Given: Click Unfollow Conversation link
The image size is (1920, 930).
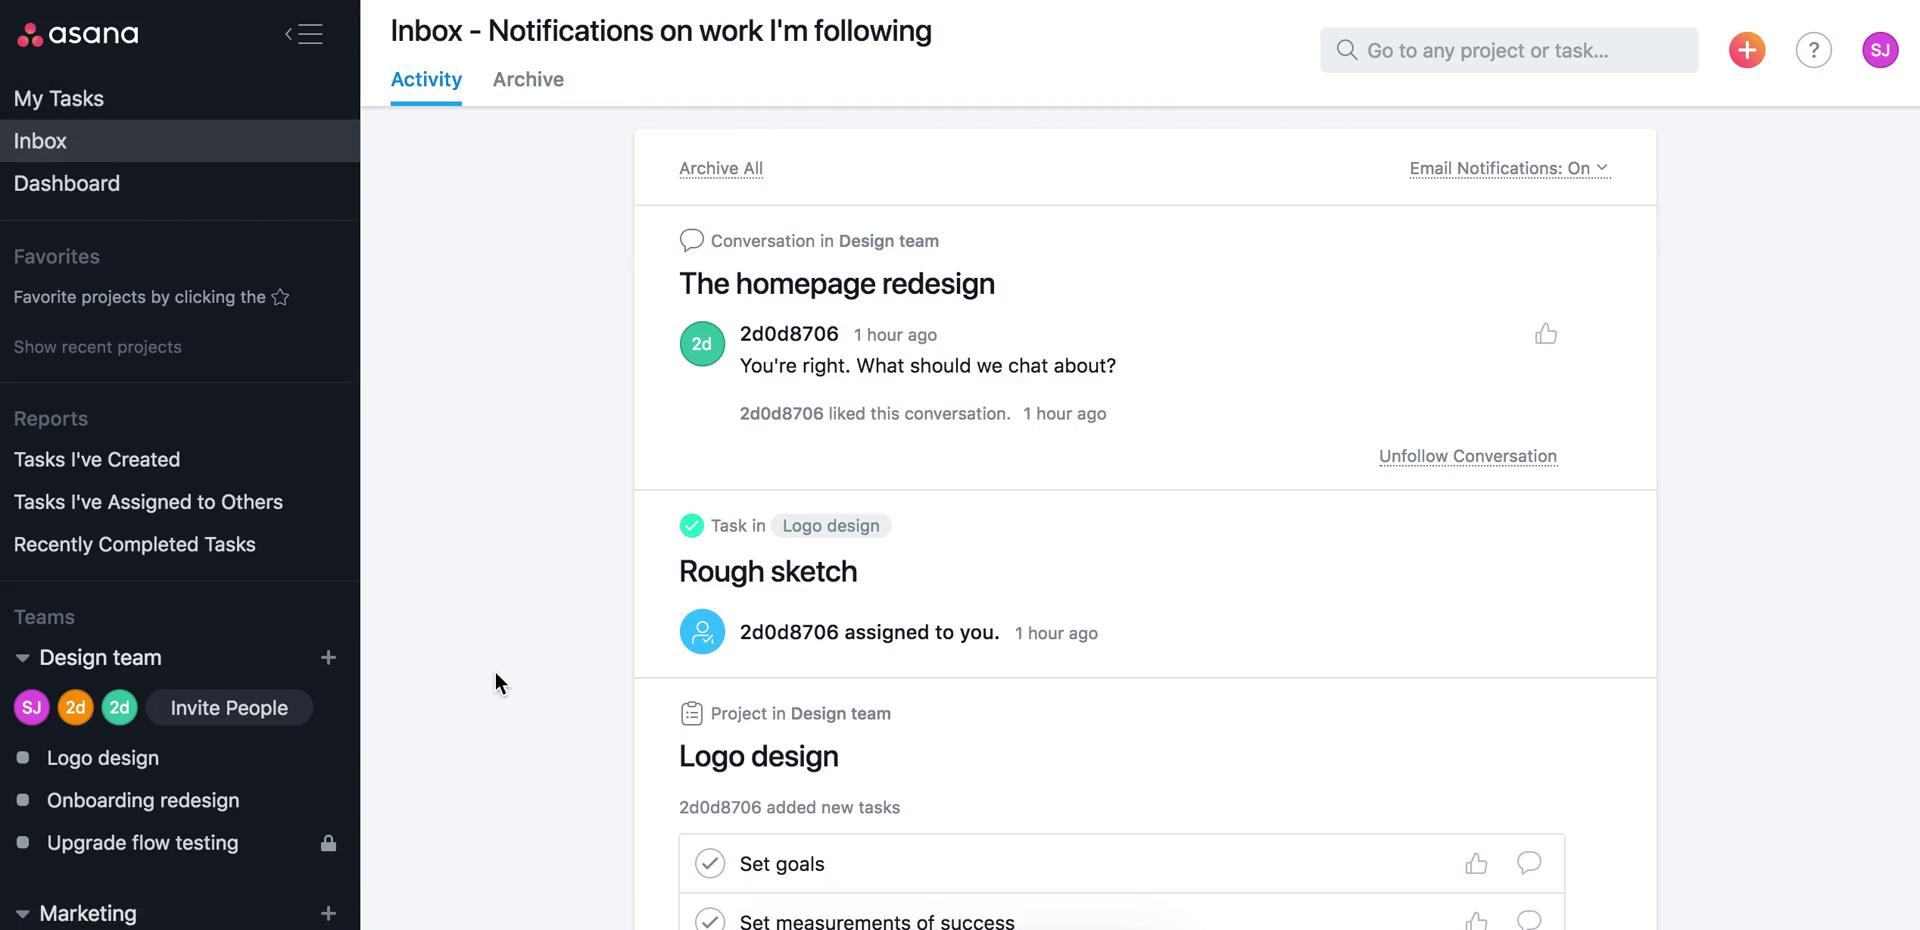Looking at the screenshot, I should (x=1468, y=456).
